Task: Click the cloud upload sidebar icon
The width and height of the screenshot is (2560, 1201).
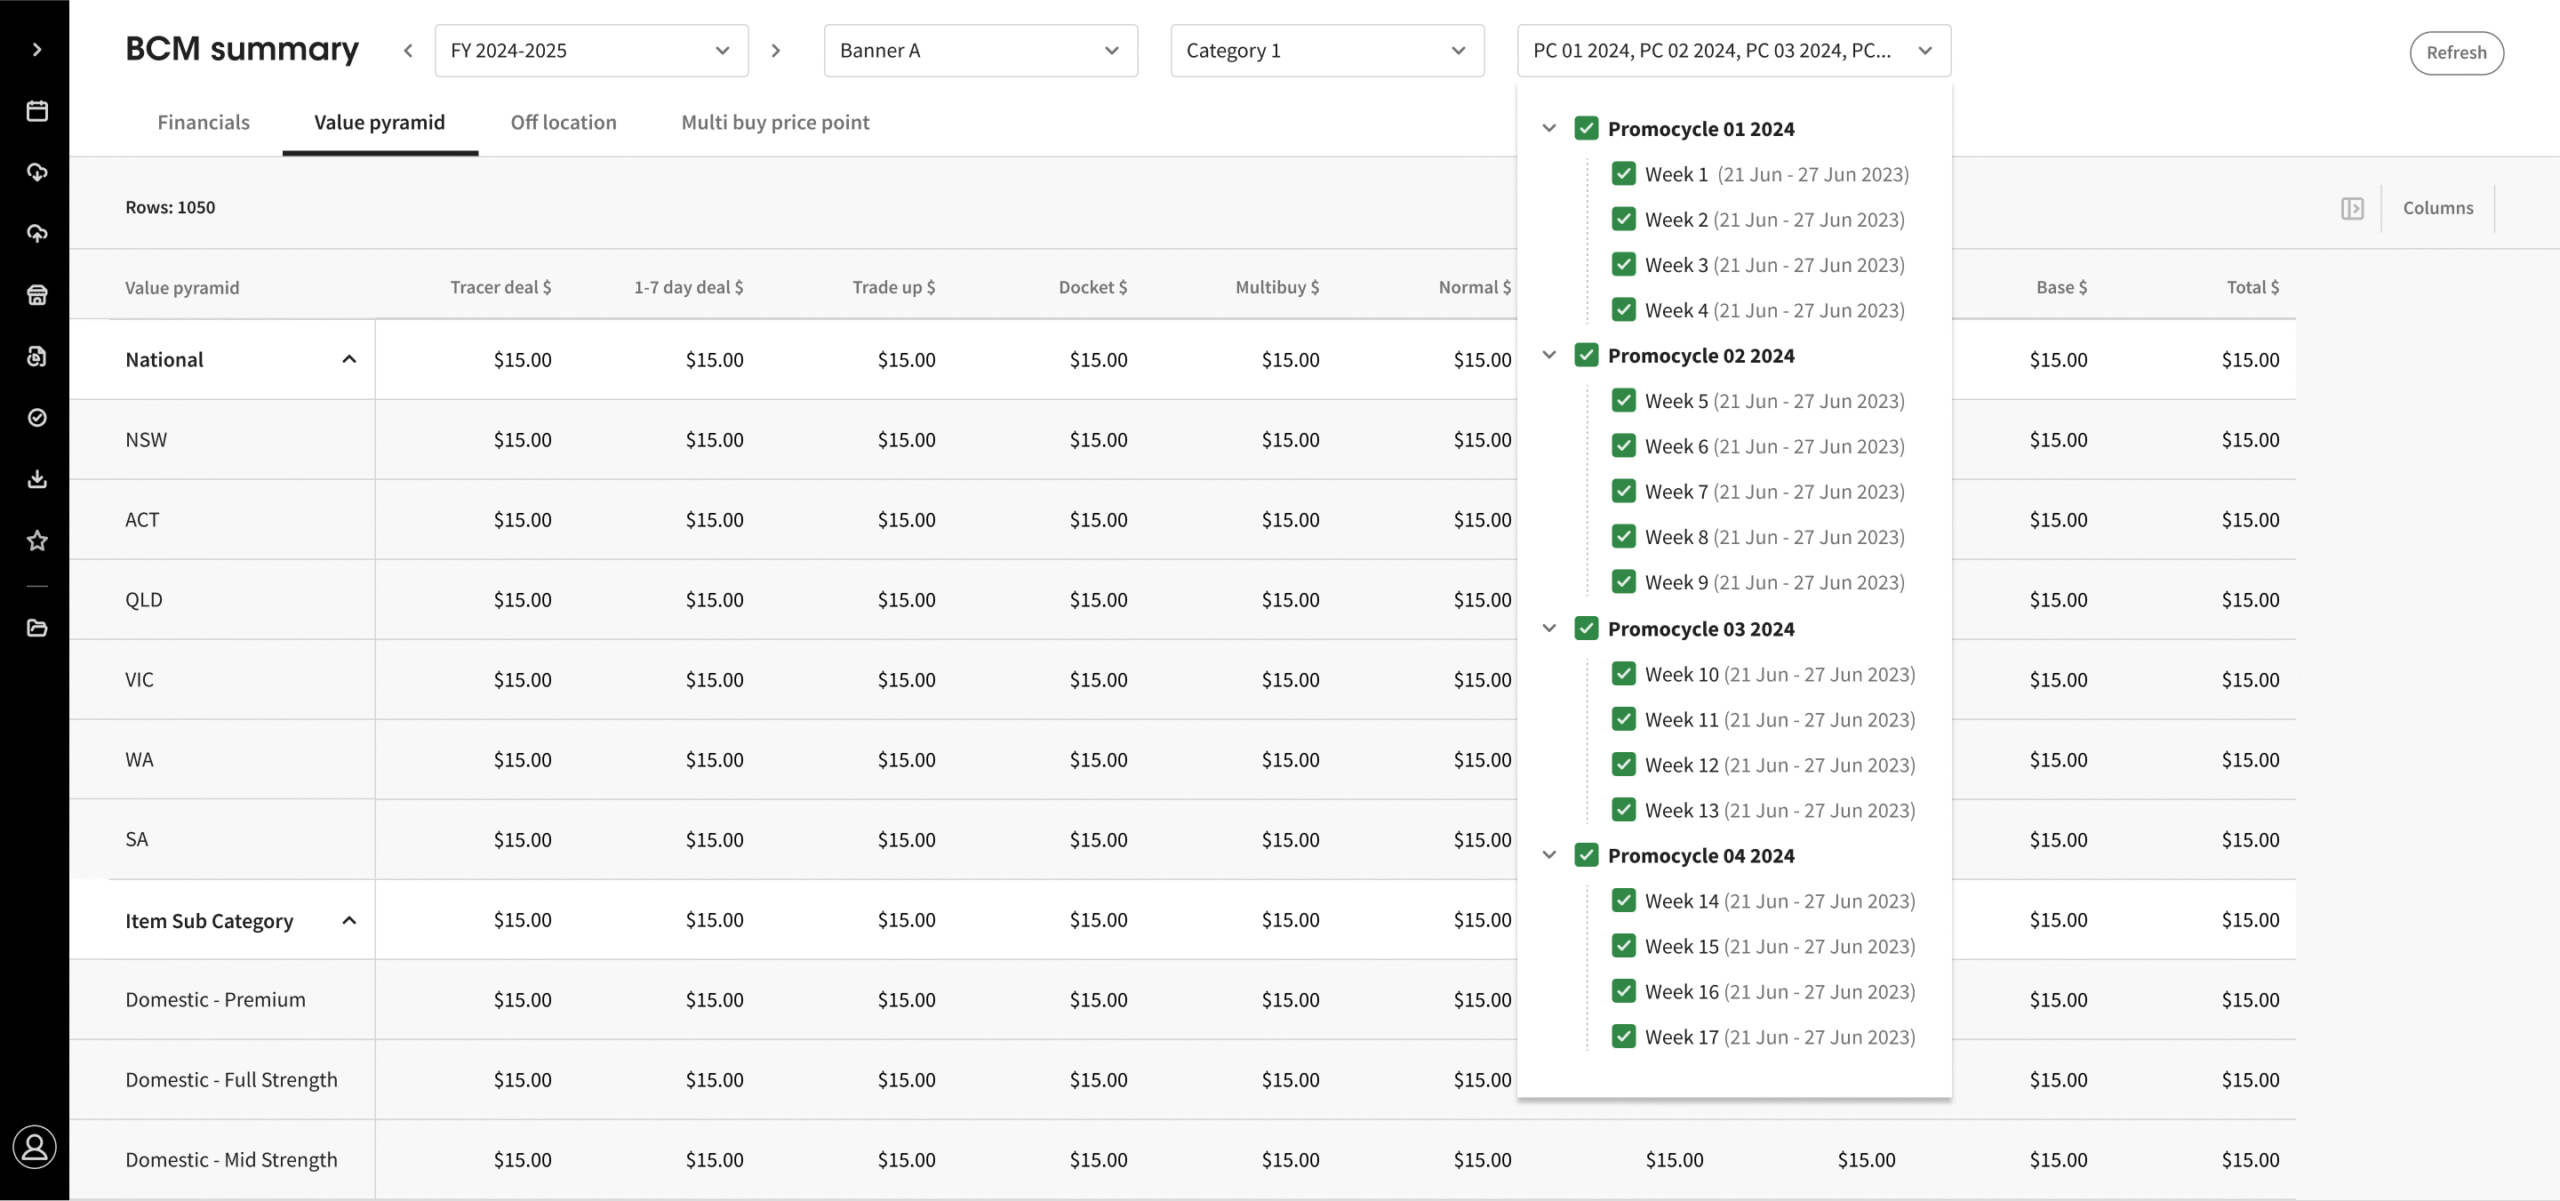Action: pos(37,233)
